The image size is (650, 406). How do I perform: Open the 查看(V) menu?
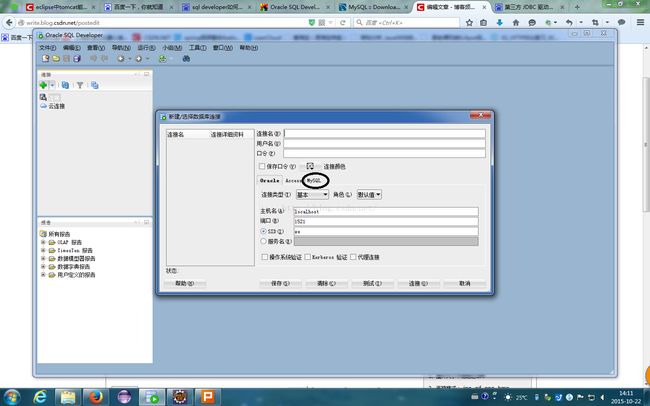[x=96, y=48]
